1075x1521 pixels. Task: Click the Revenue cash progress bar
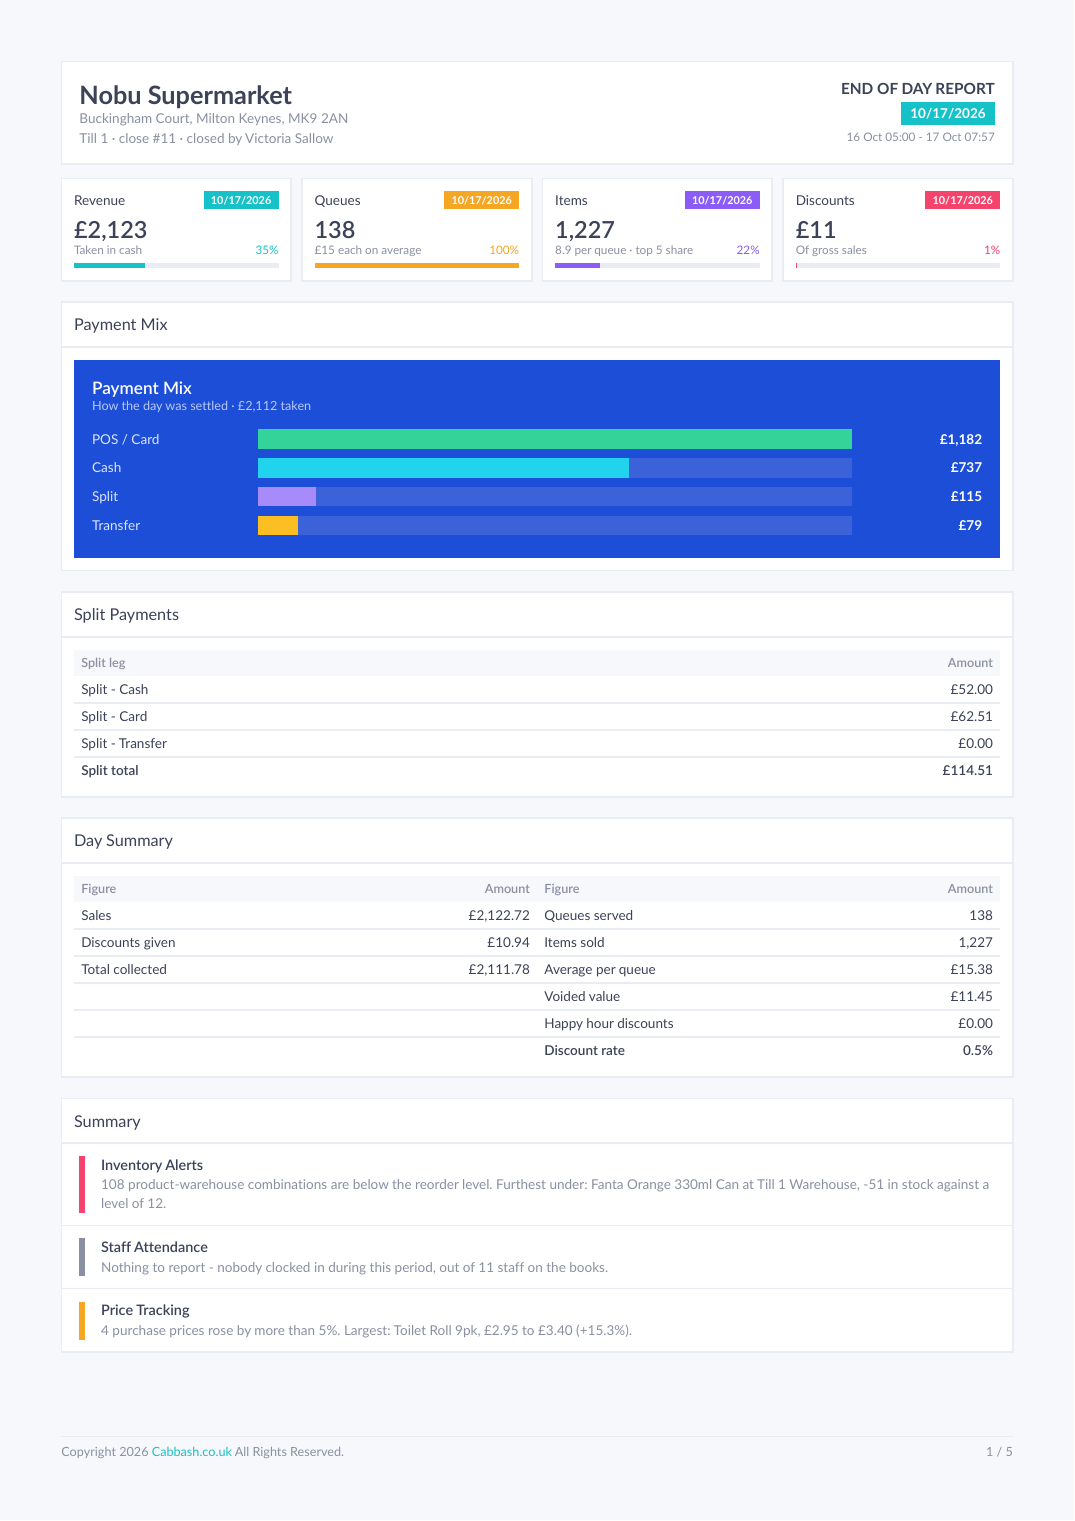point(176,265)
